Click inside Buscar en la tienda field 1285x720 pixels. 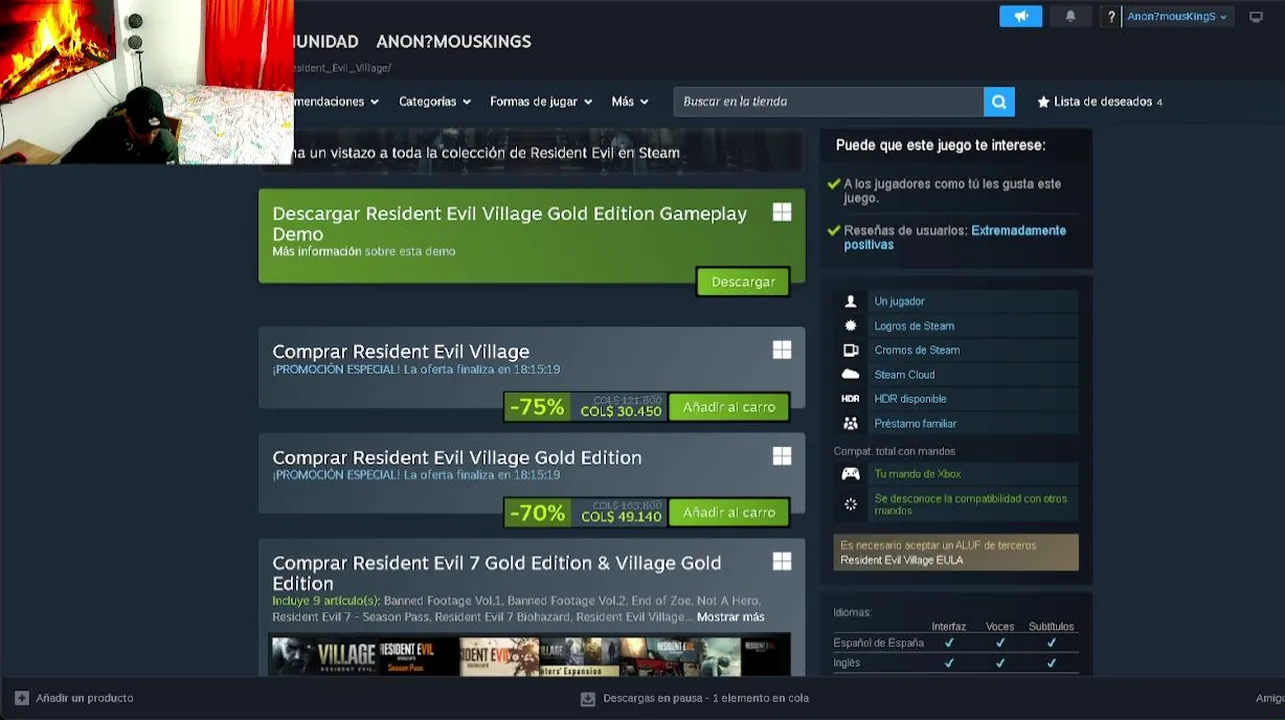pyautogui.click(x=828, y=102)
